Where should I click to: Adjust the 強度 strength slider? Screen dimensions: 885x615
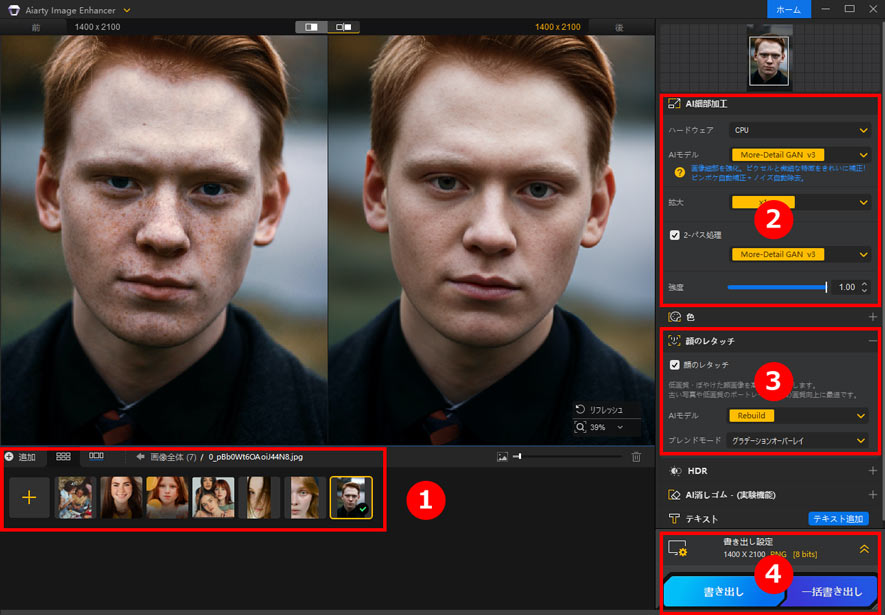780,287
